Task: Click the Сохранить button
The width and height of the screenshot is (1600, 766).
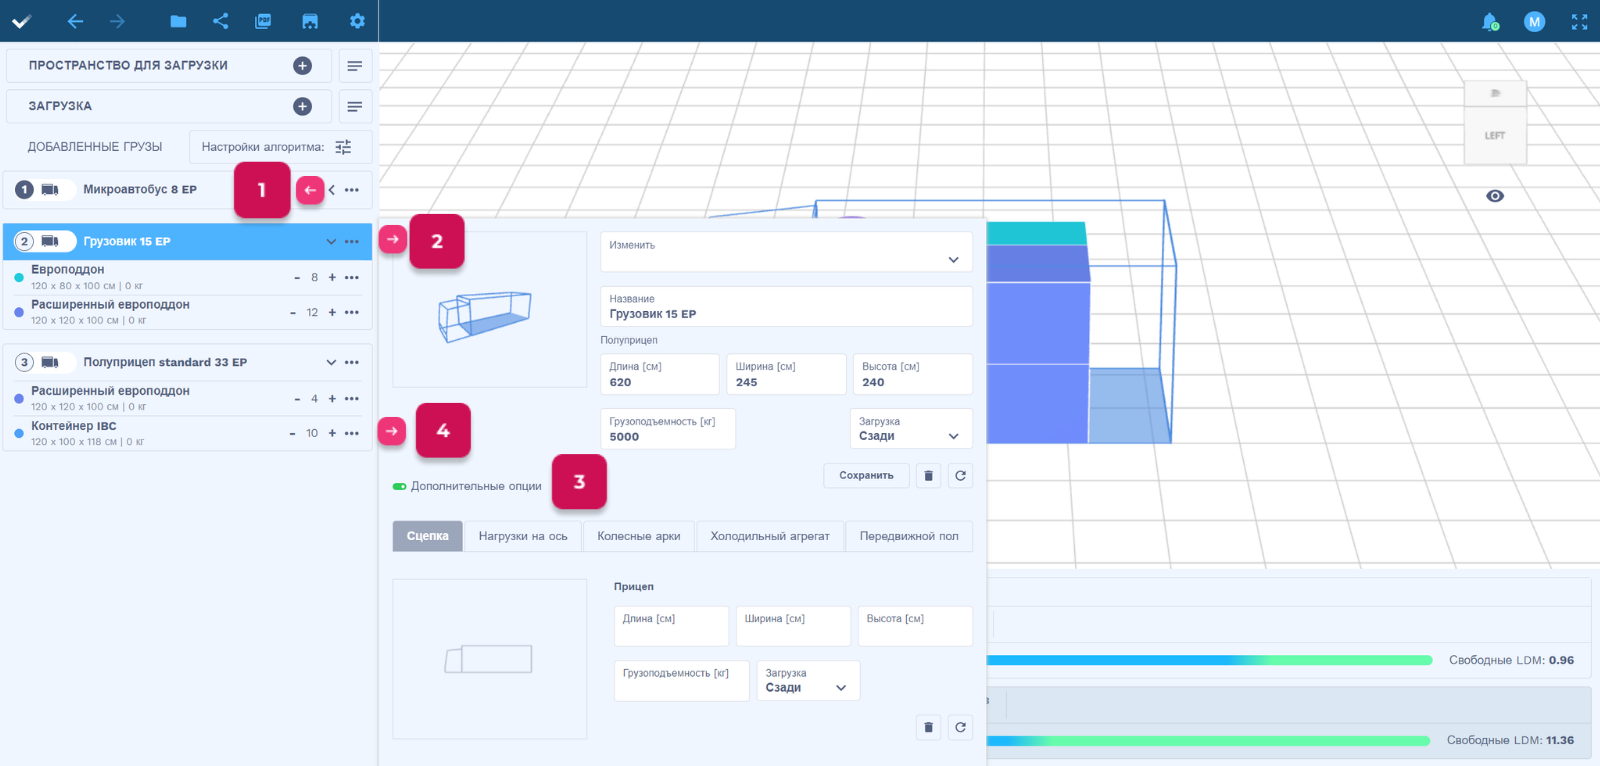Action: [x=866, y=476]
